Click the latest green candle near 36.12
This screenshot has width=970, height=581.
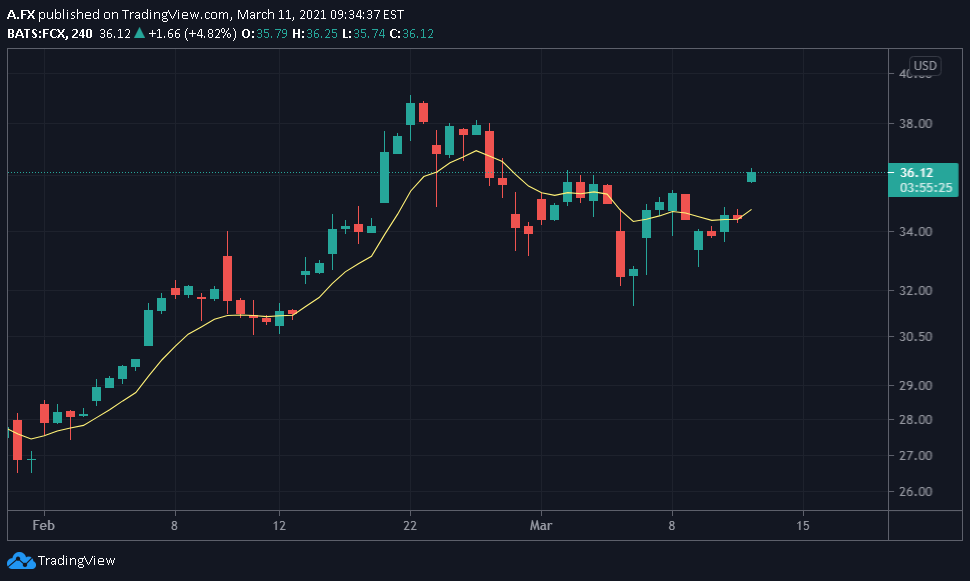752,177
